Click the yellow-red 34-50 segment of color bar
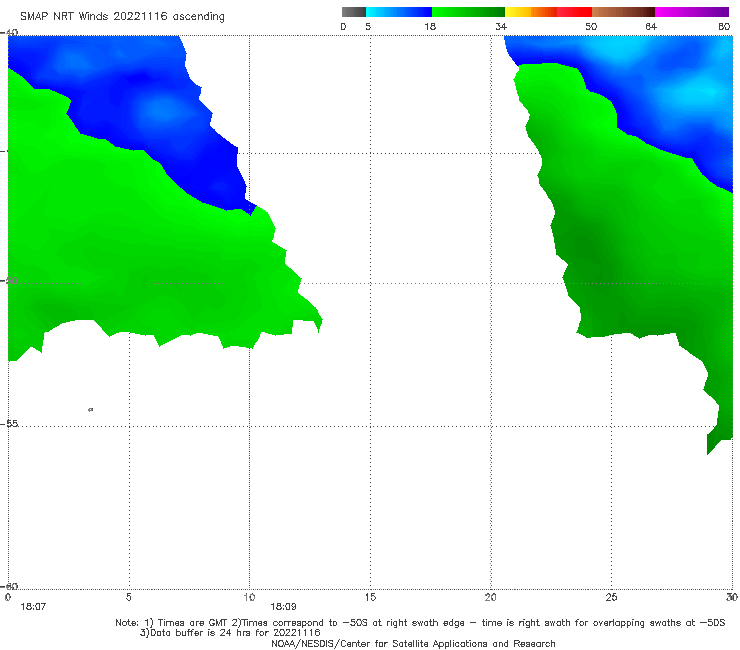The image size is (740, 650). (x=548, y=12)
